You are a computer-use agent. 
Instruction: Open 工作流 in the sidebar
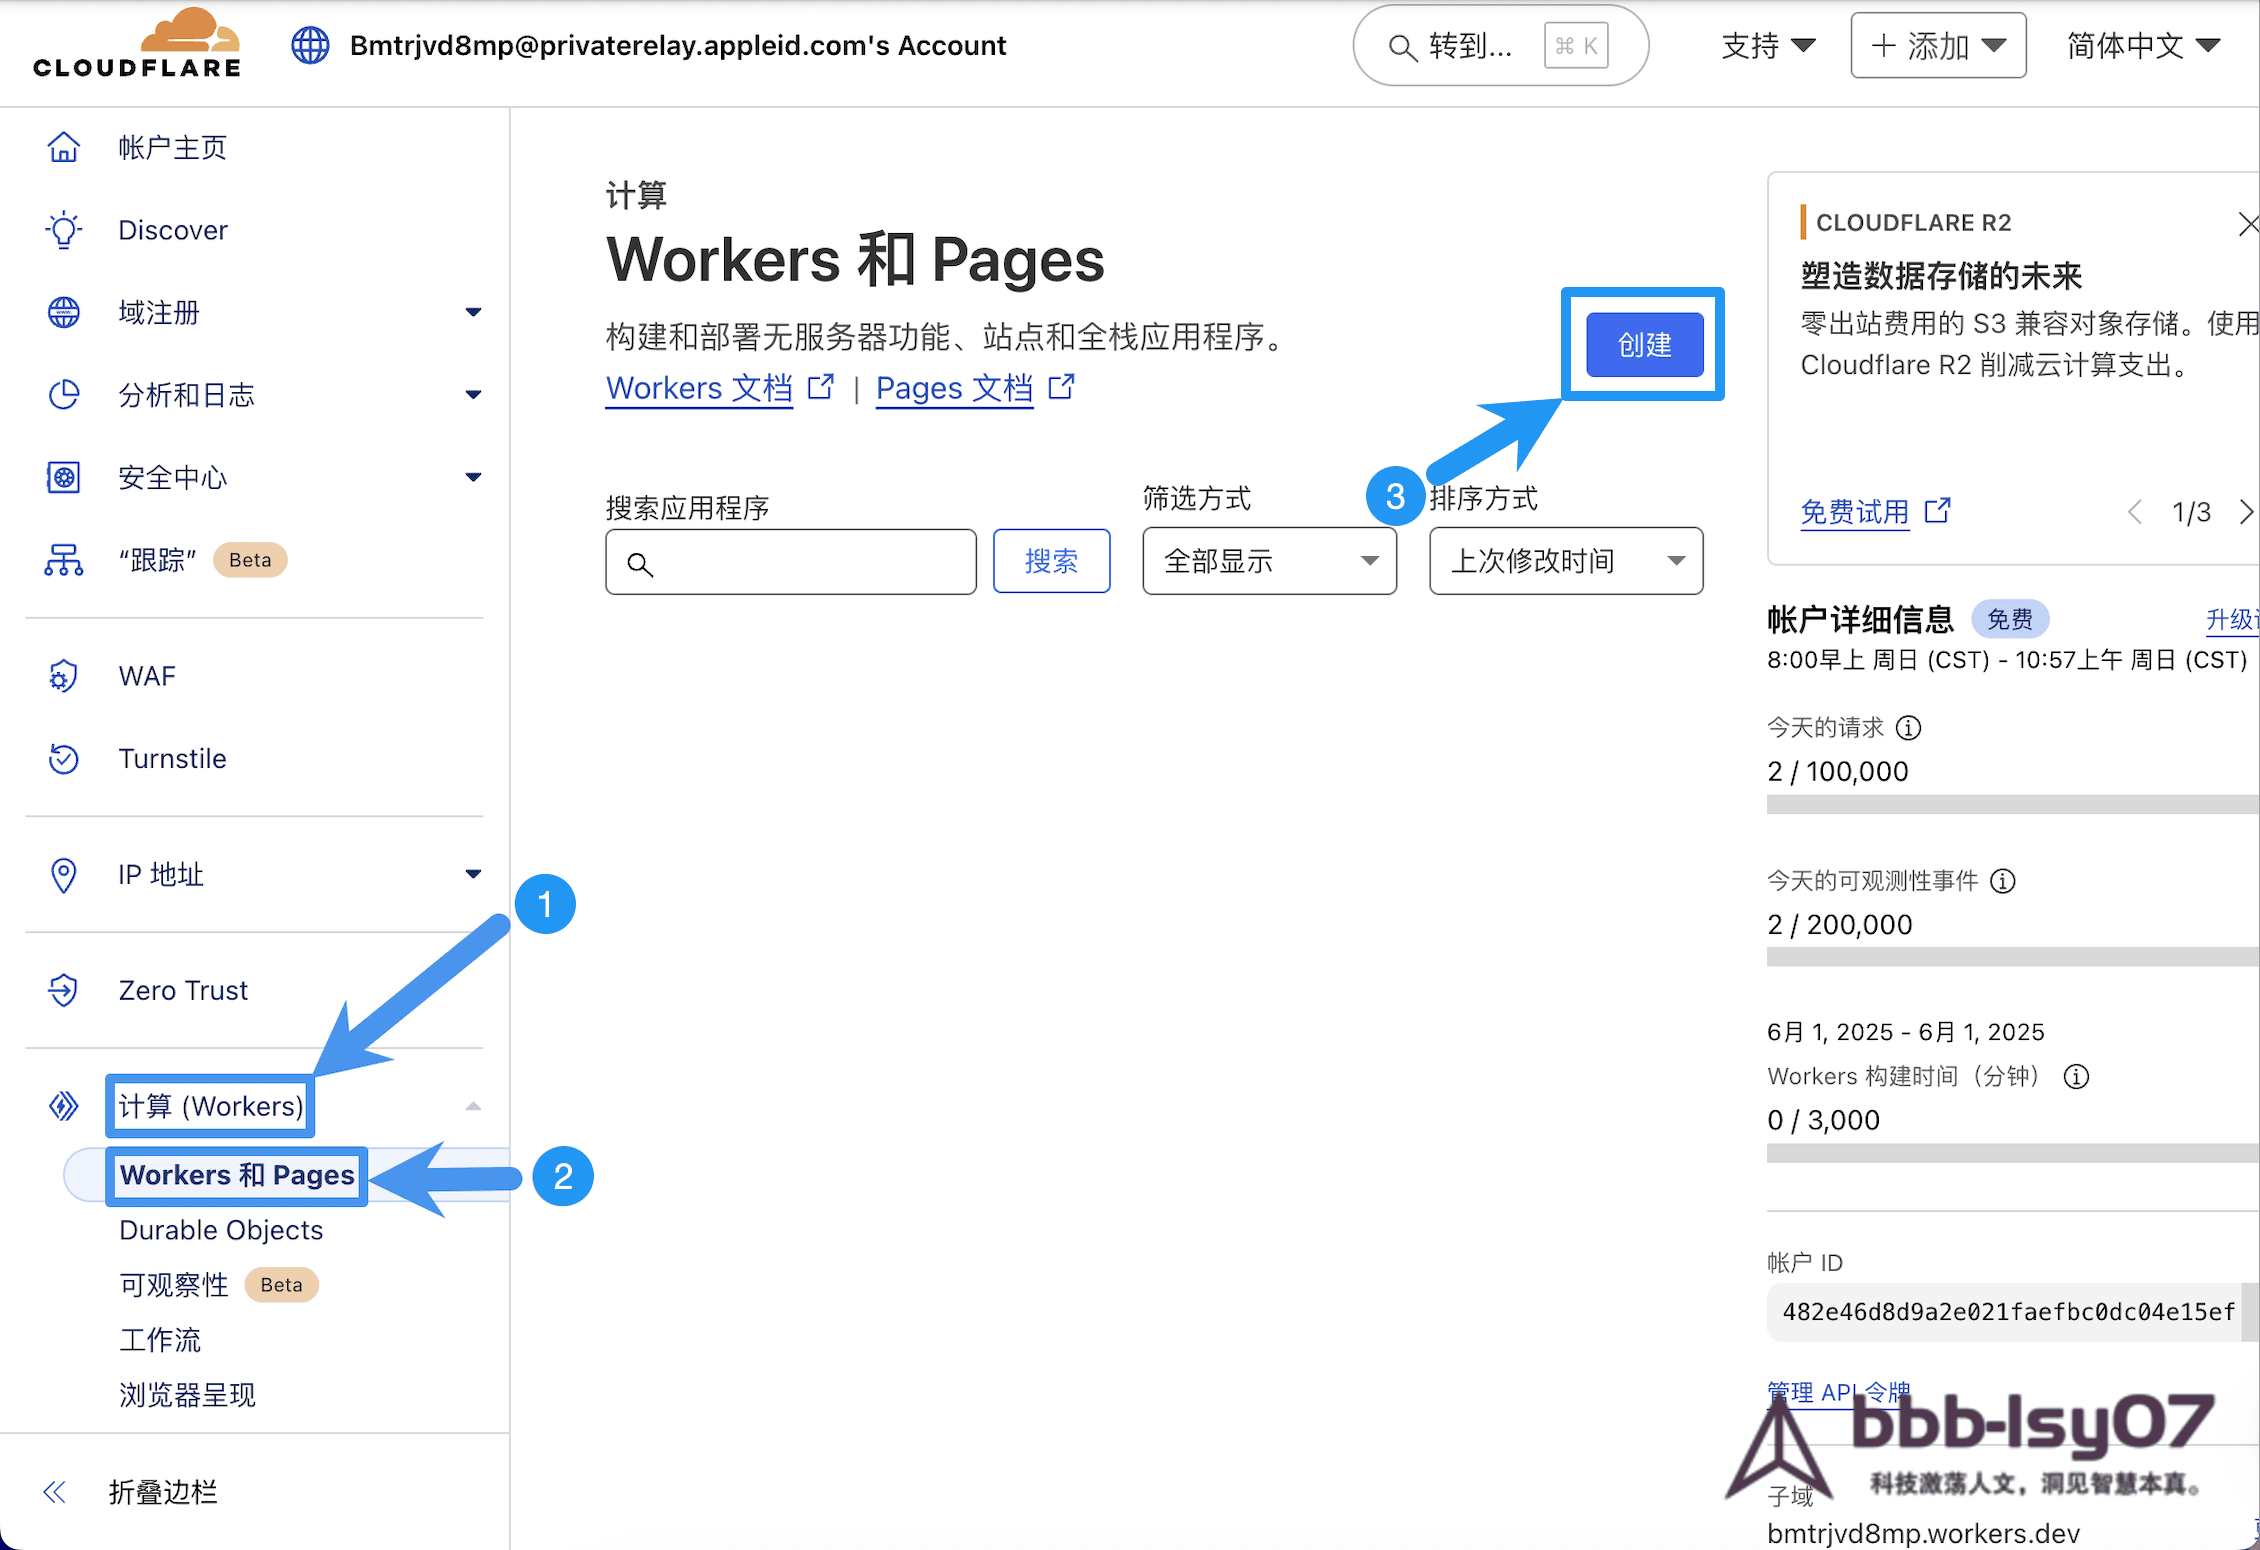click(160, 1340)
